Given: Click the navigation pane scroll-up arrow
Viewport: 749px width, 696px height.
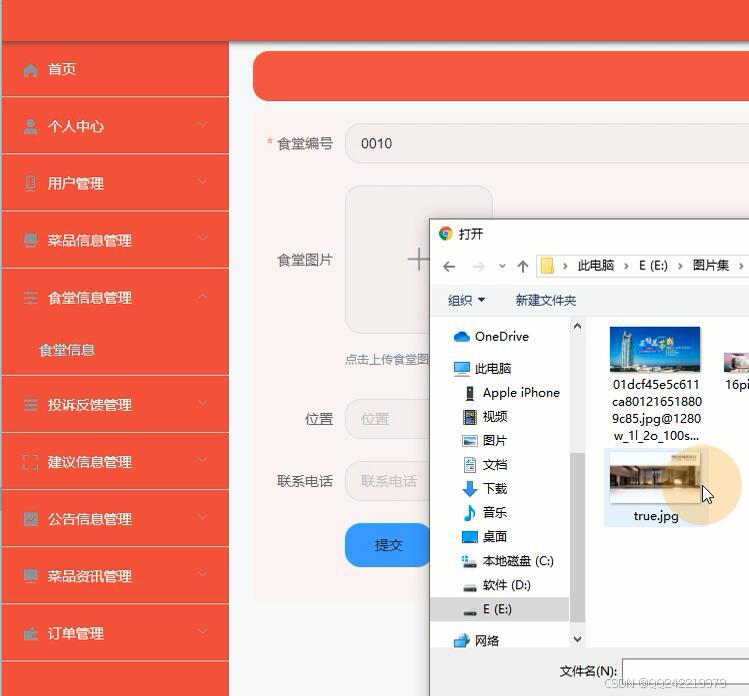Looking at the screenshot, I should (x=578, y=326).
